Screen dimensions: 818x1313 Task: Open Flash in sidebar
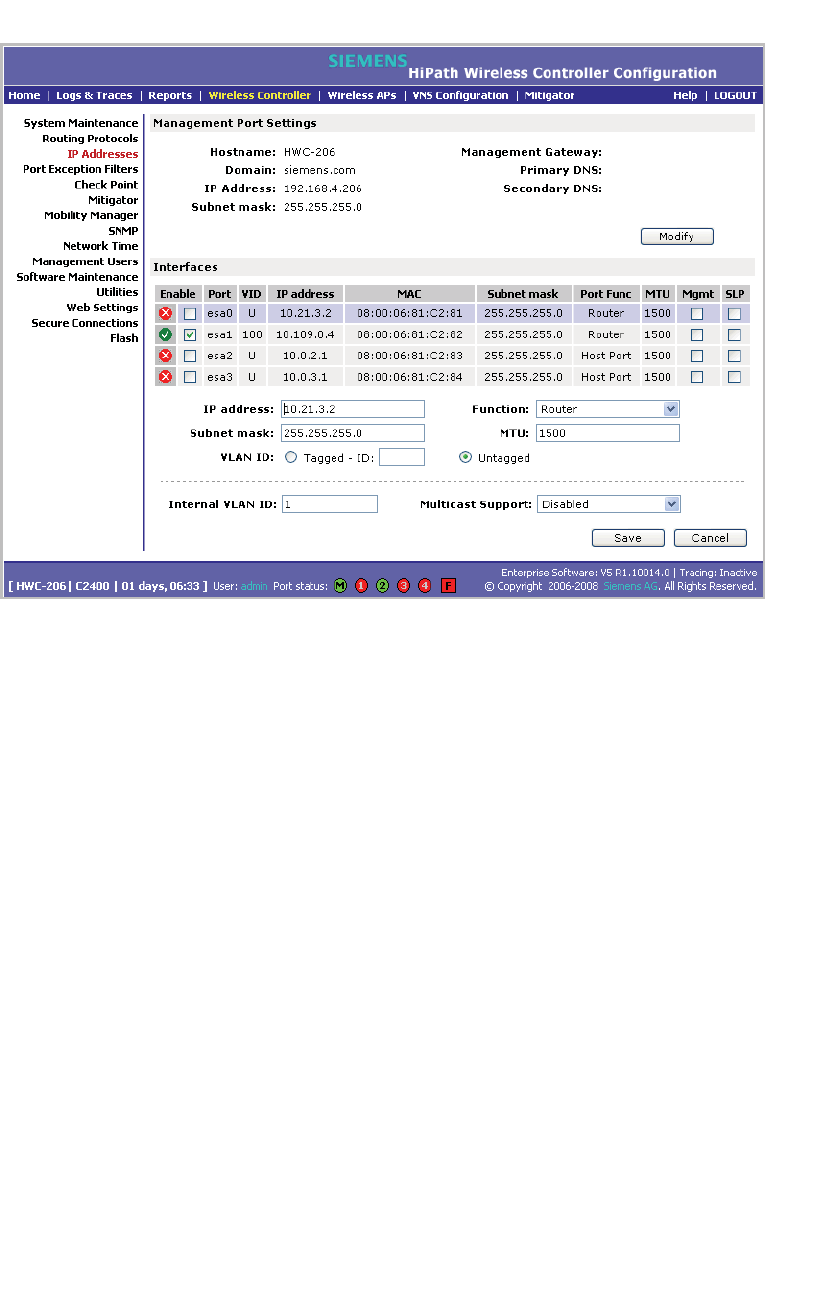124,338
